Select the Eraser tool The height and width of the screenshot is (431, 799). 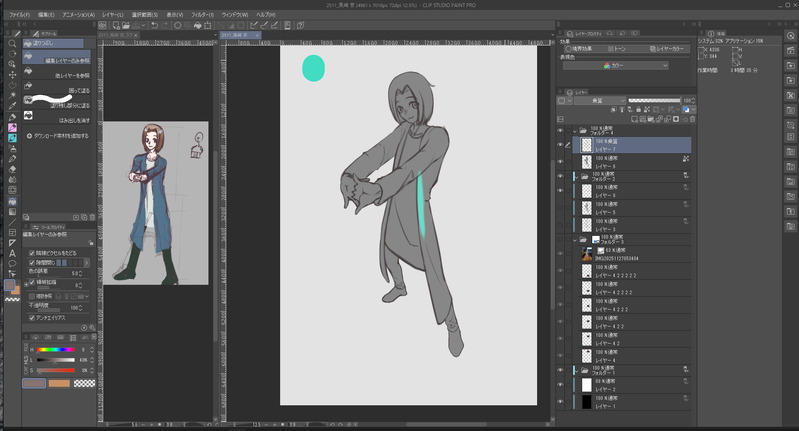(12, 169)
